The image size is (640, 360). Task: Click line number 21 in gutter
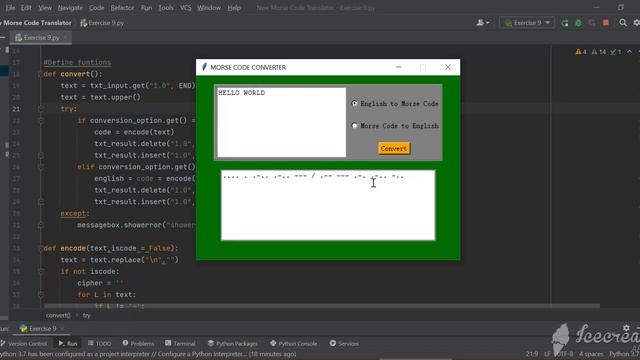pyautogui.click(x=16, y=109)
